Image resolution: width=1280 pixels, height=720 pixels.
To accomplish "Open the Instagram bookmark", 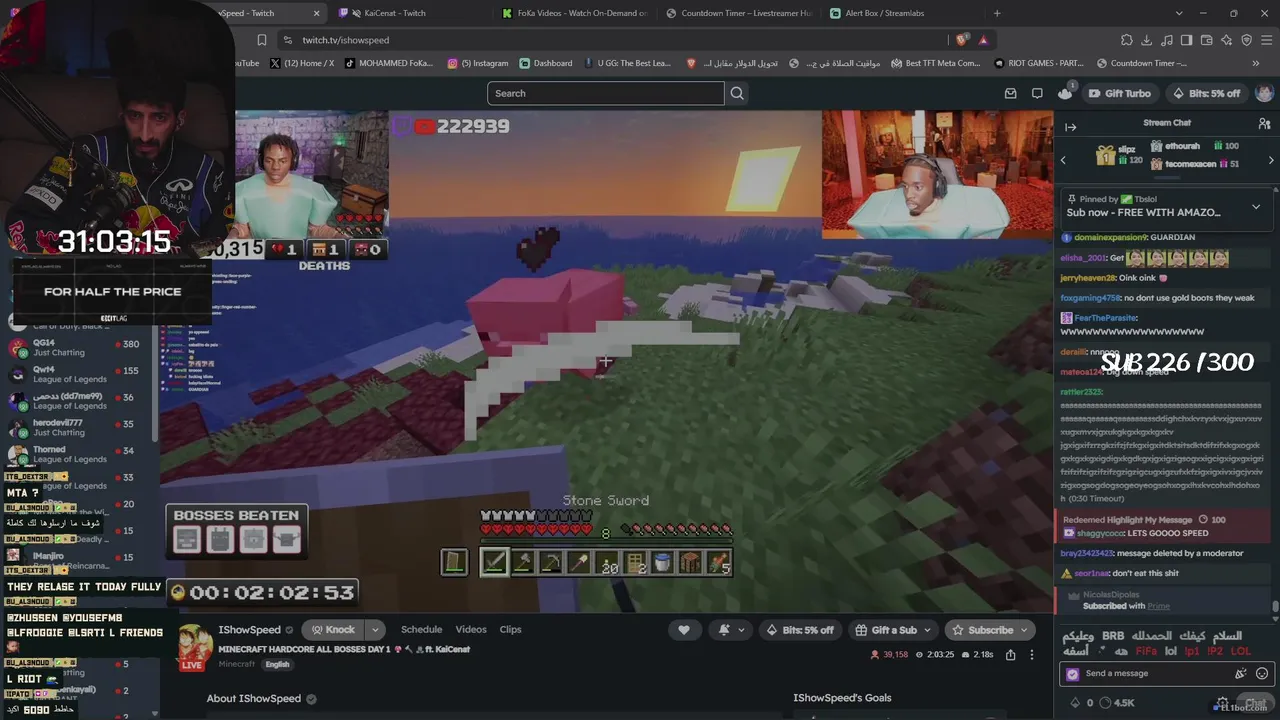I will (x=478, y=63).
